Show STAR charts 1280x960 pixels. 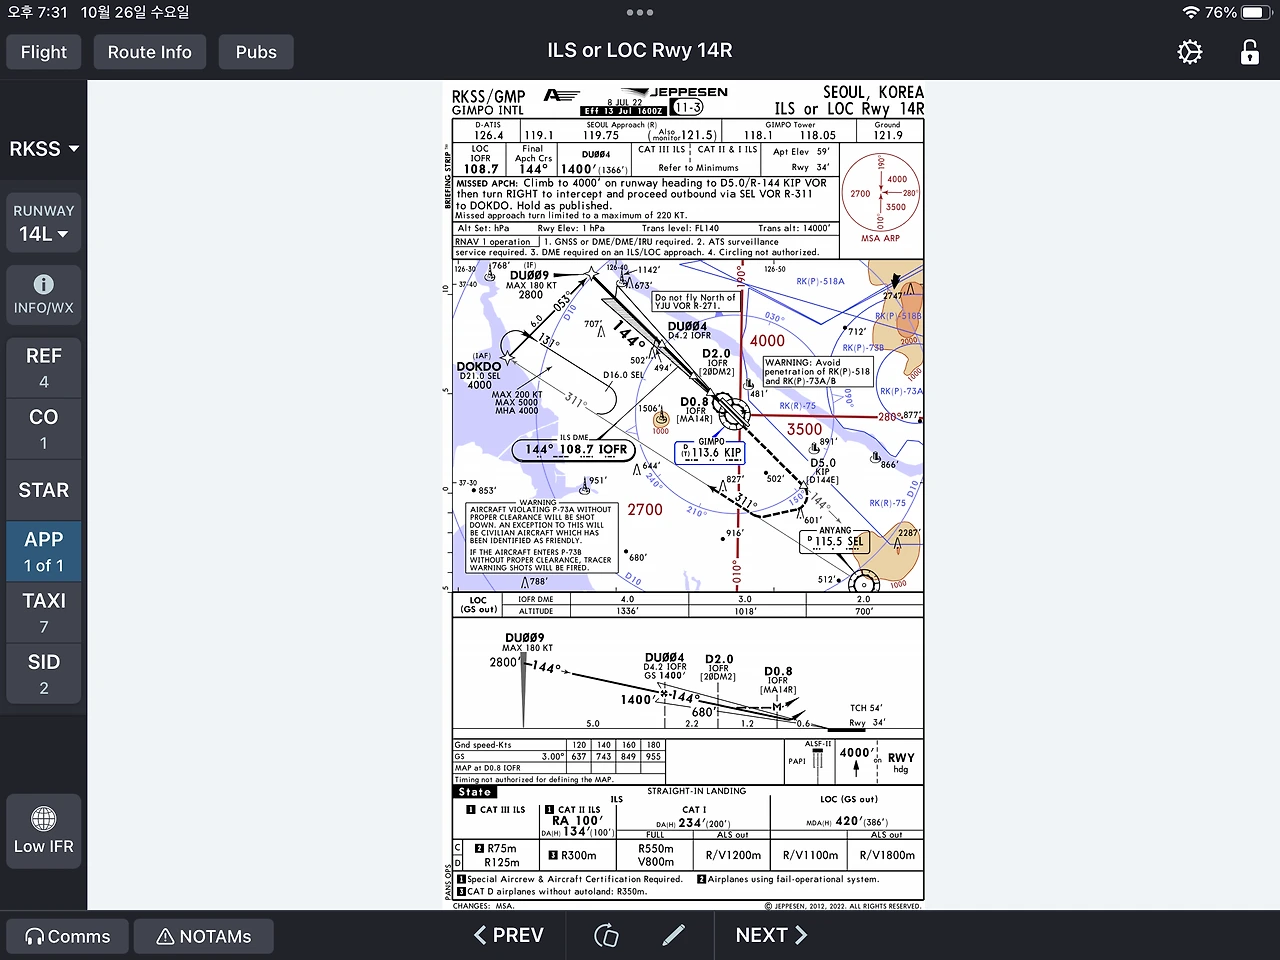tap(44, 490)
